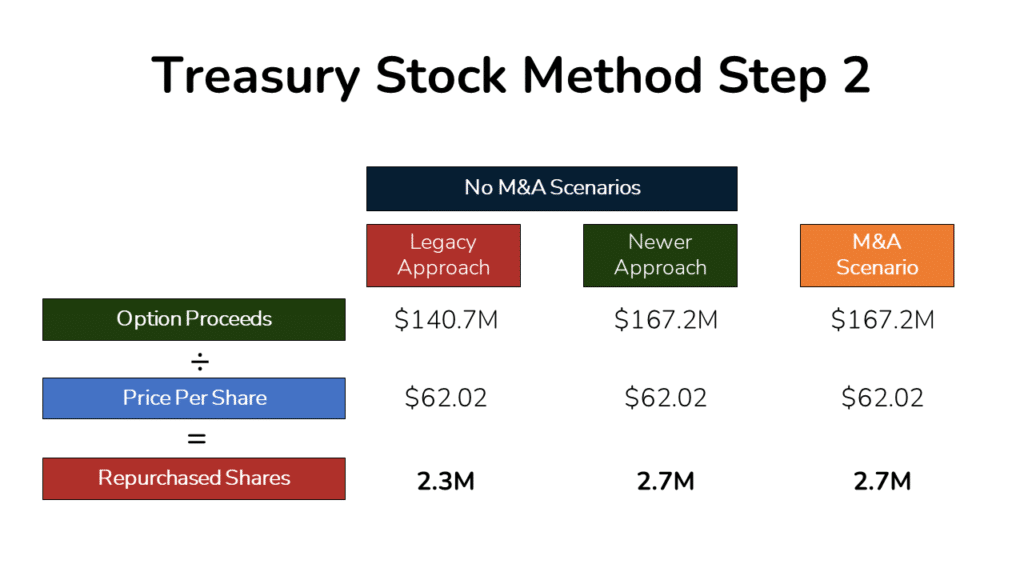Click the orange M&A Scenario box
Screen dimensions: 1024x576
pyautogui.click(x=877, y=255)
